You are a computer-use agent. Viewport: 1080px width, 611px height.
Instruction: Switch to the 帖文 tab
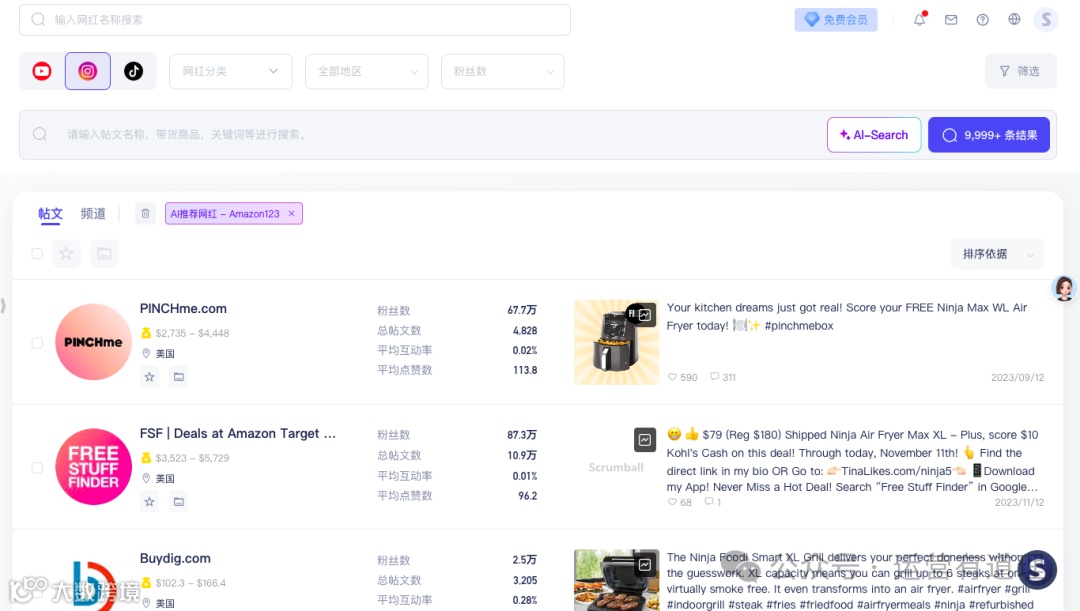50,214
